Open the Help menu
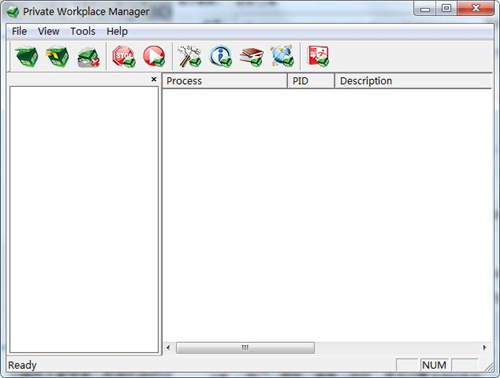The image size is (500, 378). pos(117,31)
